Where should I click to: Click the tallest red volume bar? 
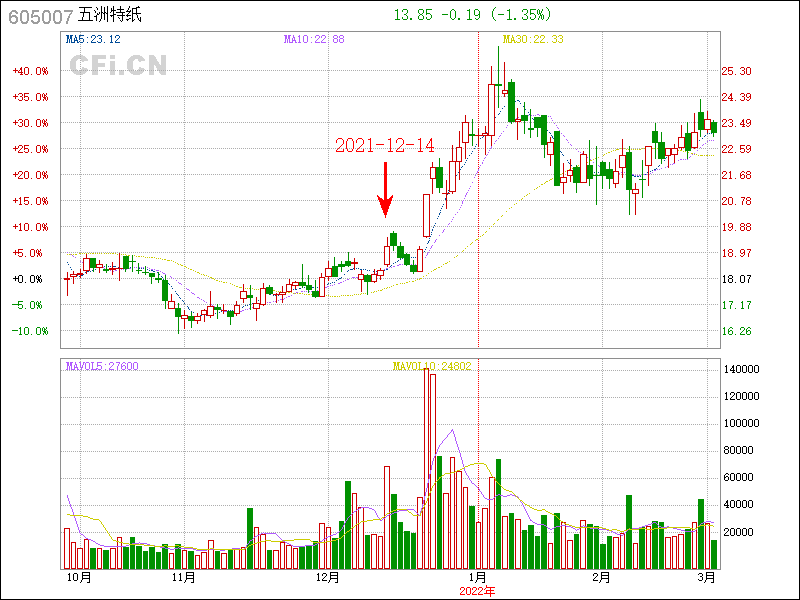(x=428, y=470)
